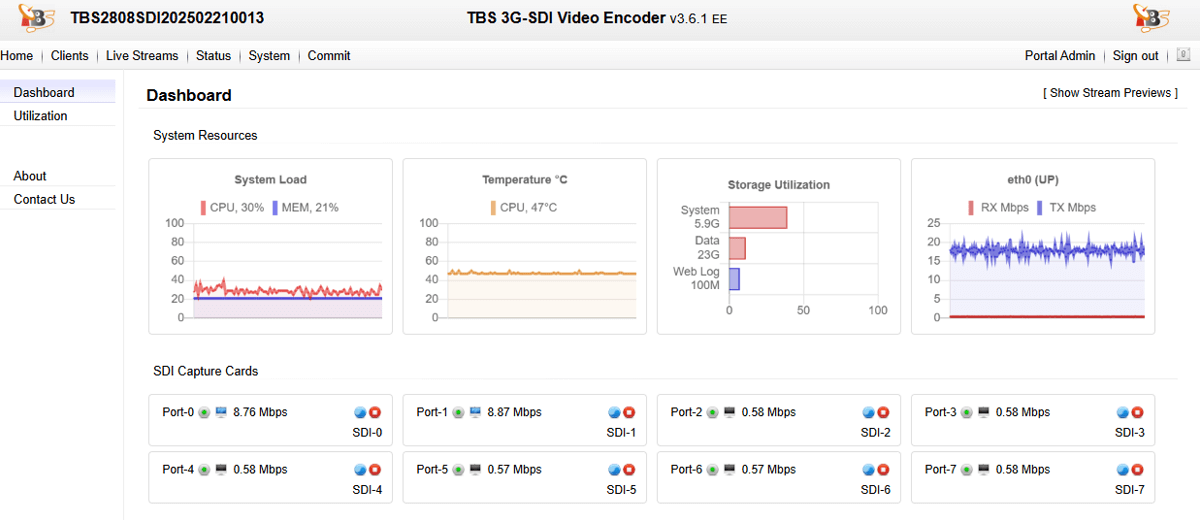Viewport: 1200px width, 520px height.
Task: Click the monitor icon beside Port-0
Action: click(220, 412)
